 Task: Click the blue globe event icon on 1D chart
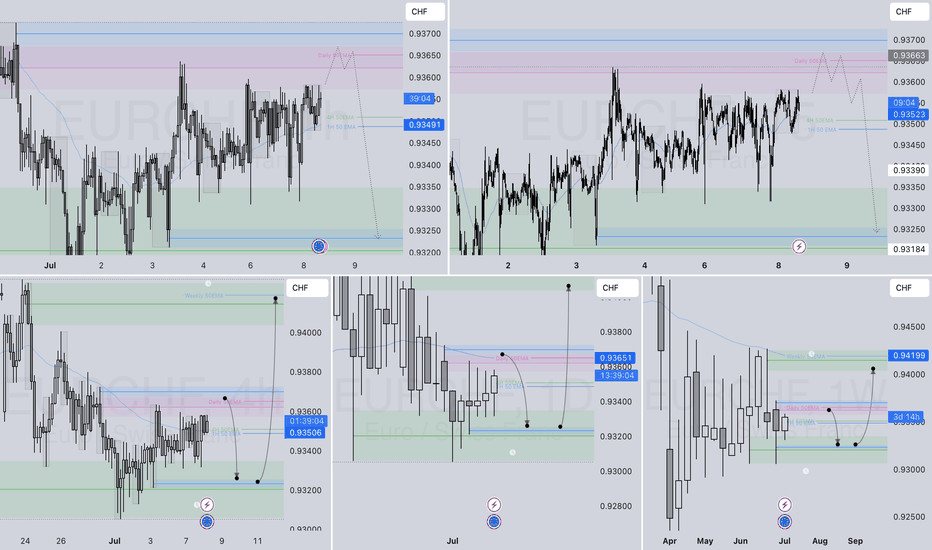click(x=494, y=522)
